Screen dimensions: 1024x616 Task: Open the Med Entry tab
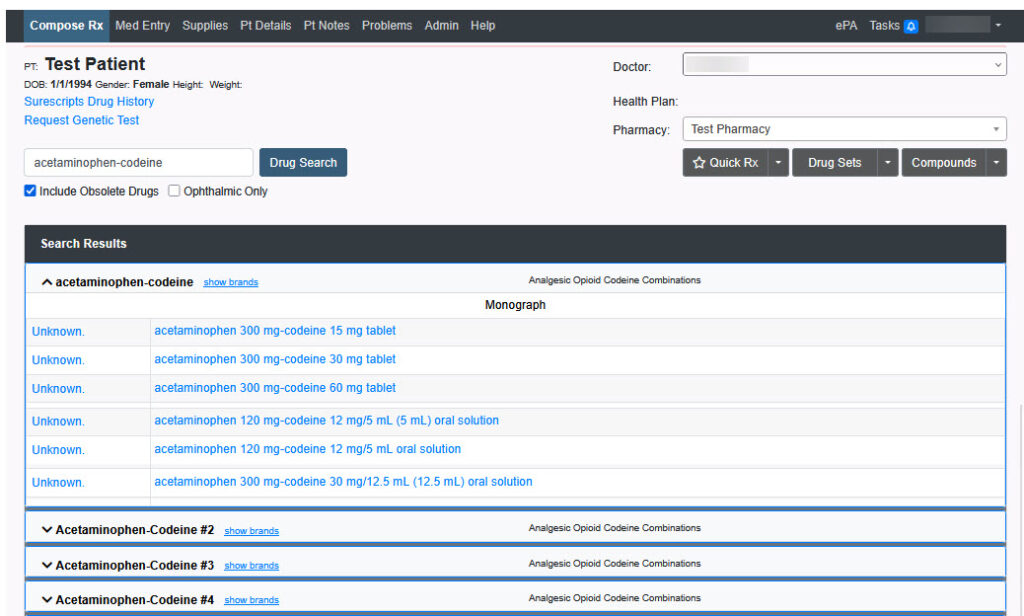coord(142,26)
